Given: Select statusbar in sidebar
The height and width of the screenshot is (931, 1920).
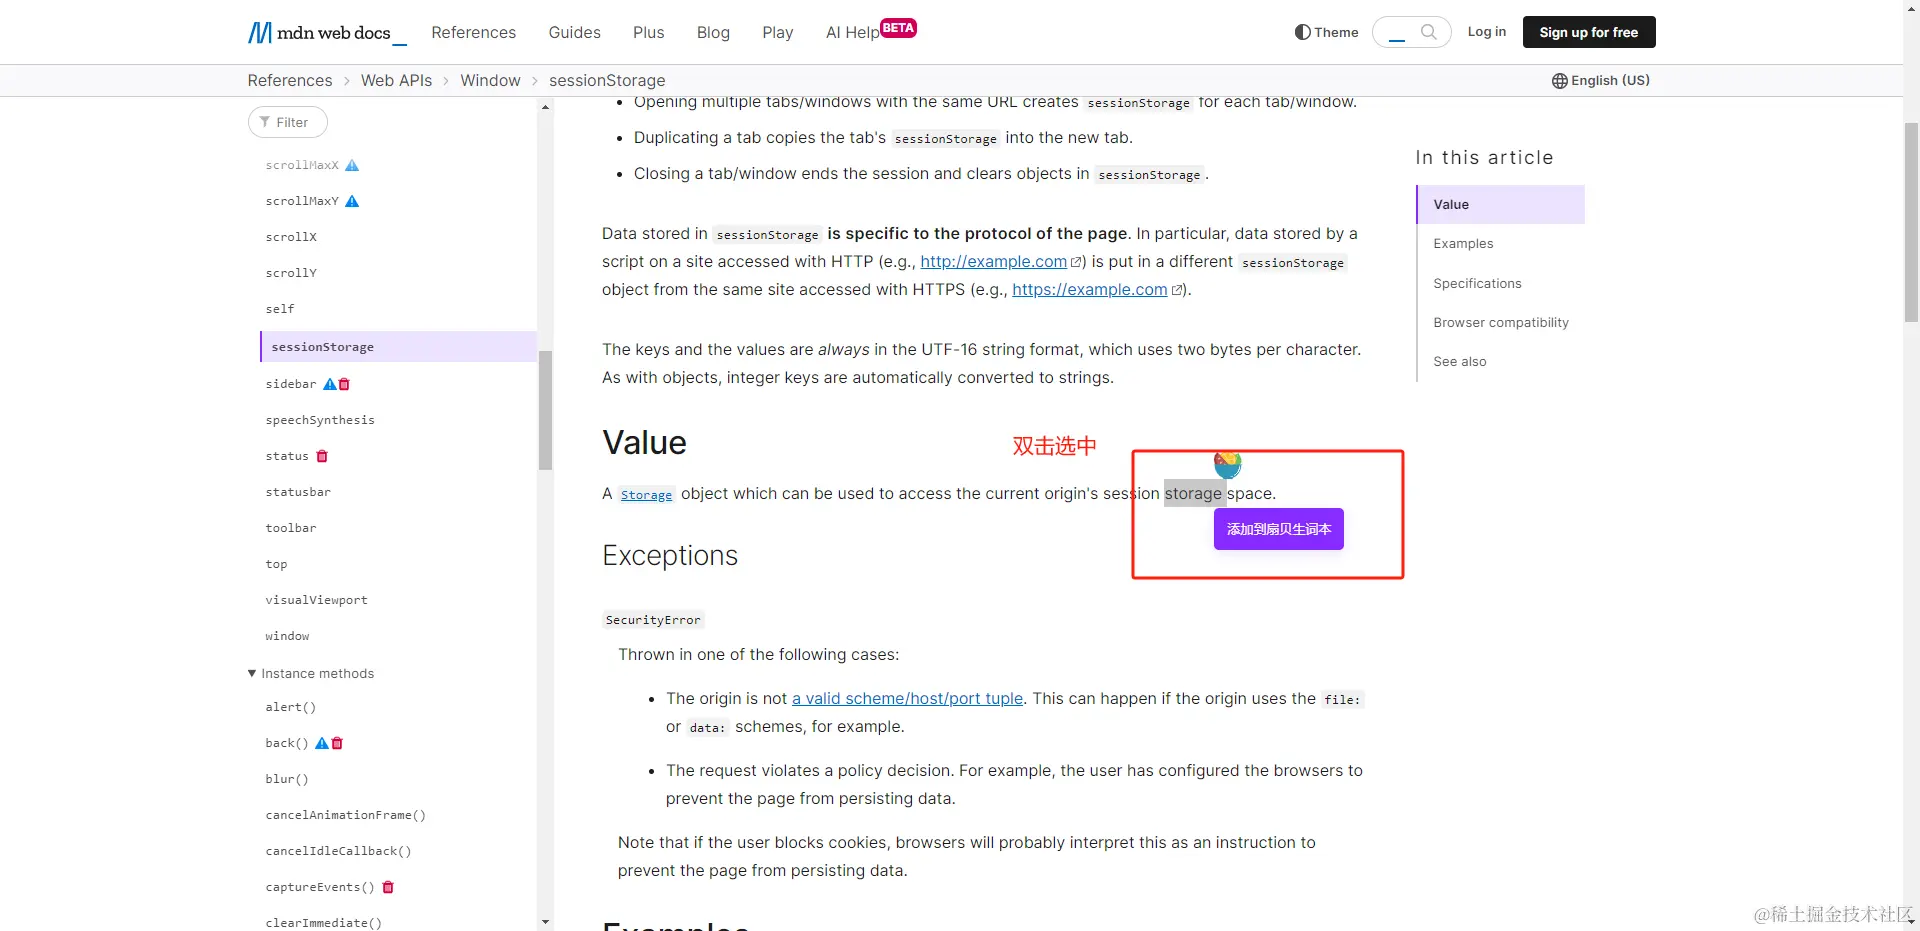Looking at the screenshot, I should (298, 492).
